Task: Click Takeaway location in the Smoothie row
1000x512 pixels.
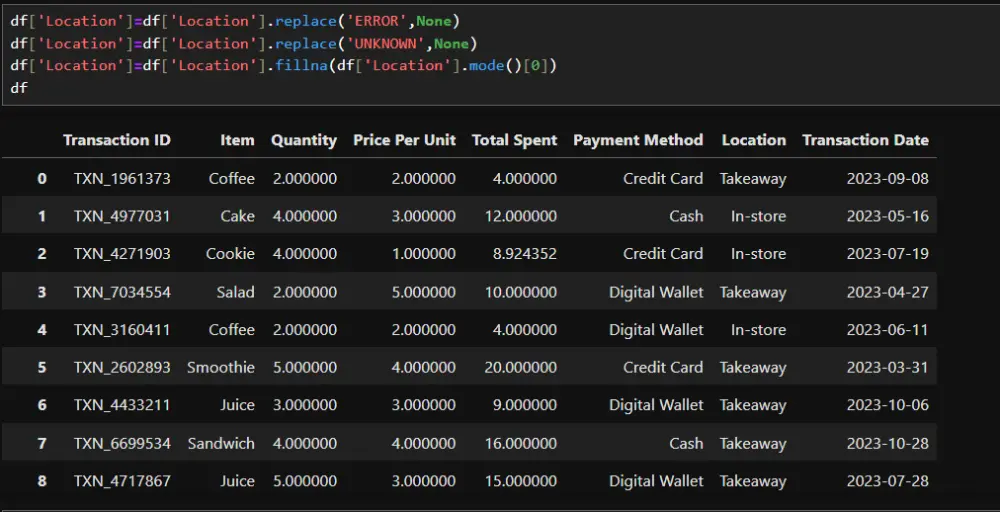Action: [x=753, y=367]
